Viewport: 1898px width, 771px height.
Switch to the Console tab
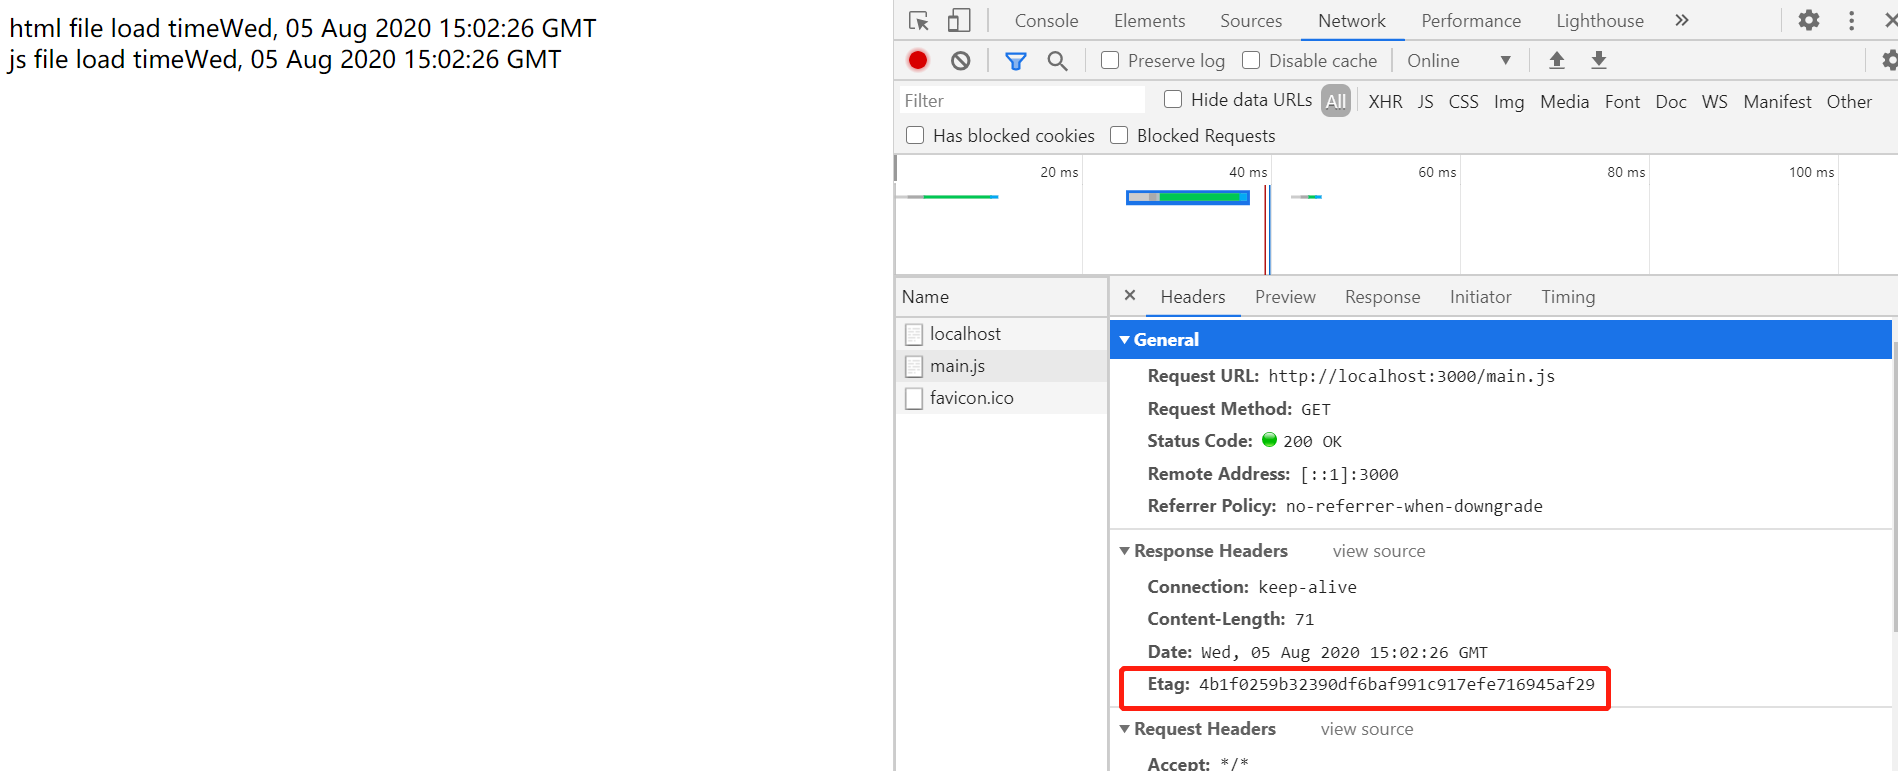1046,21
